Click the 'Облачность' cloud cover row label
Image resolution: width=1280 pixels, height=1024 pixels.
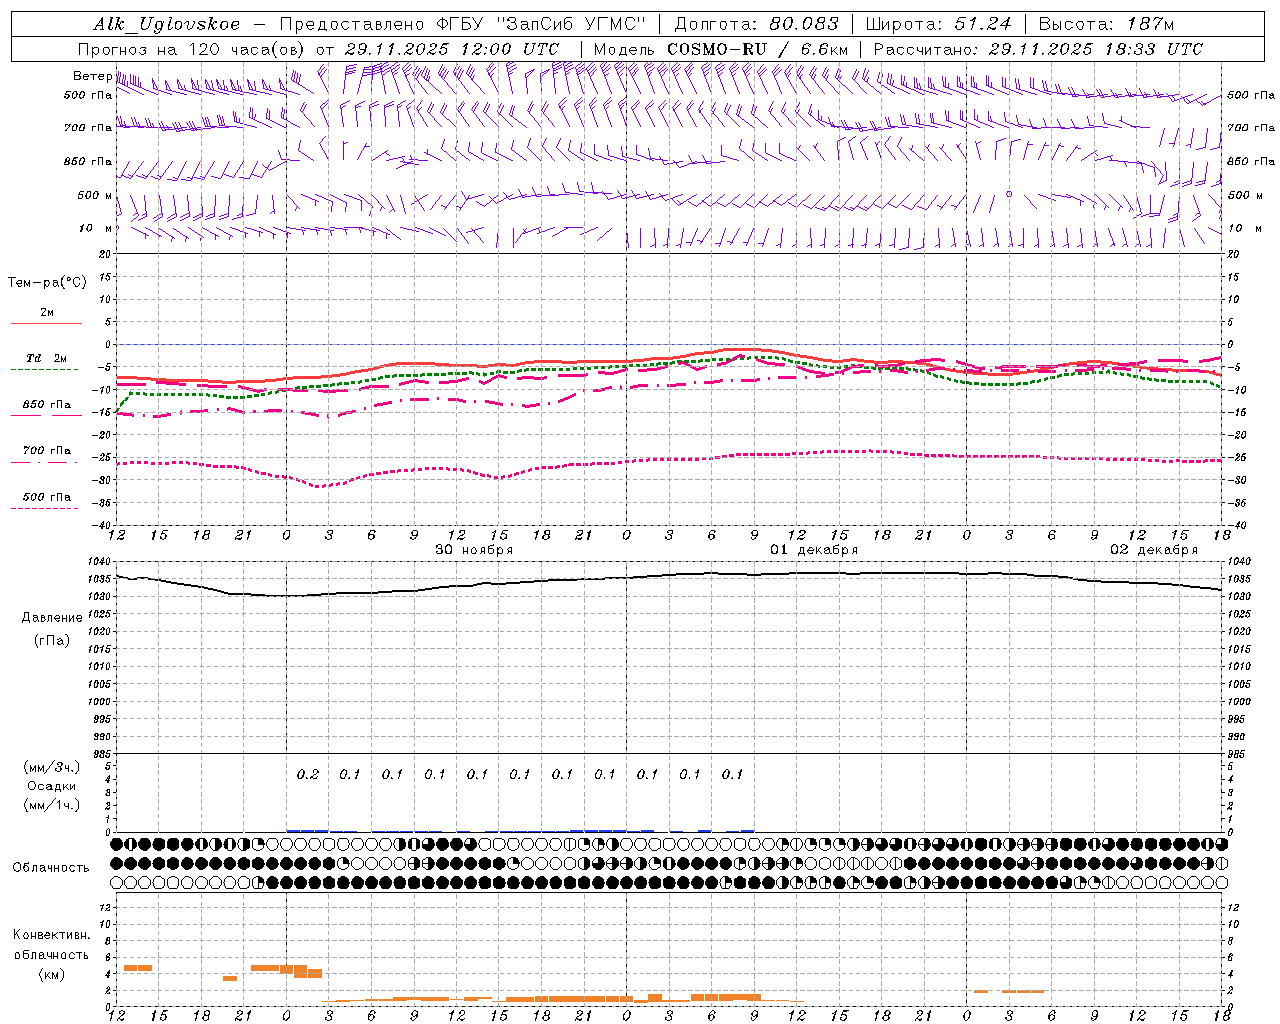(51, 867)
